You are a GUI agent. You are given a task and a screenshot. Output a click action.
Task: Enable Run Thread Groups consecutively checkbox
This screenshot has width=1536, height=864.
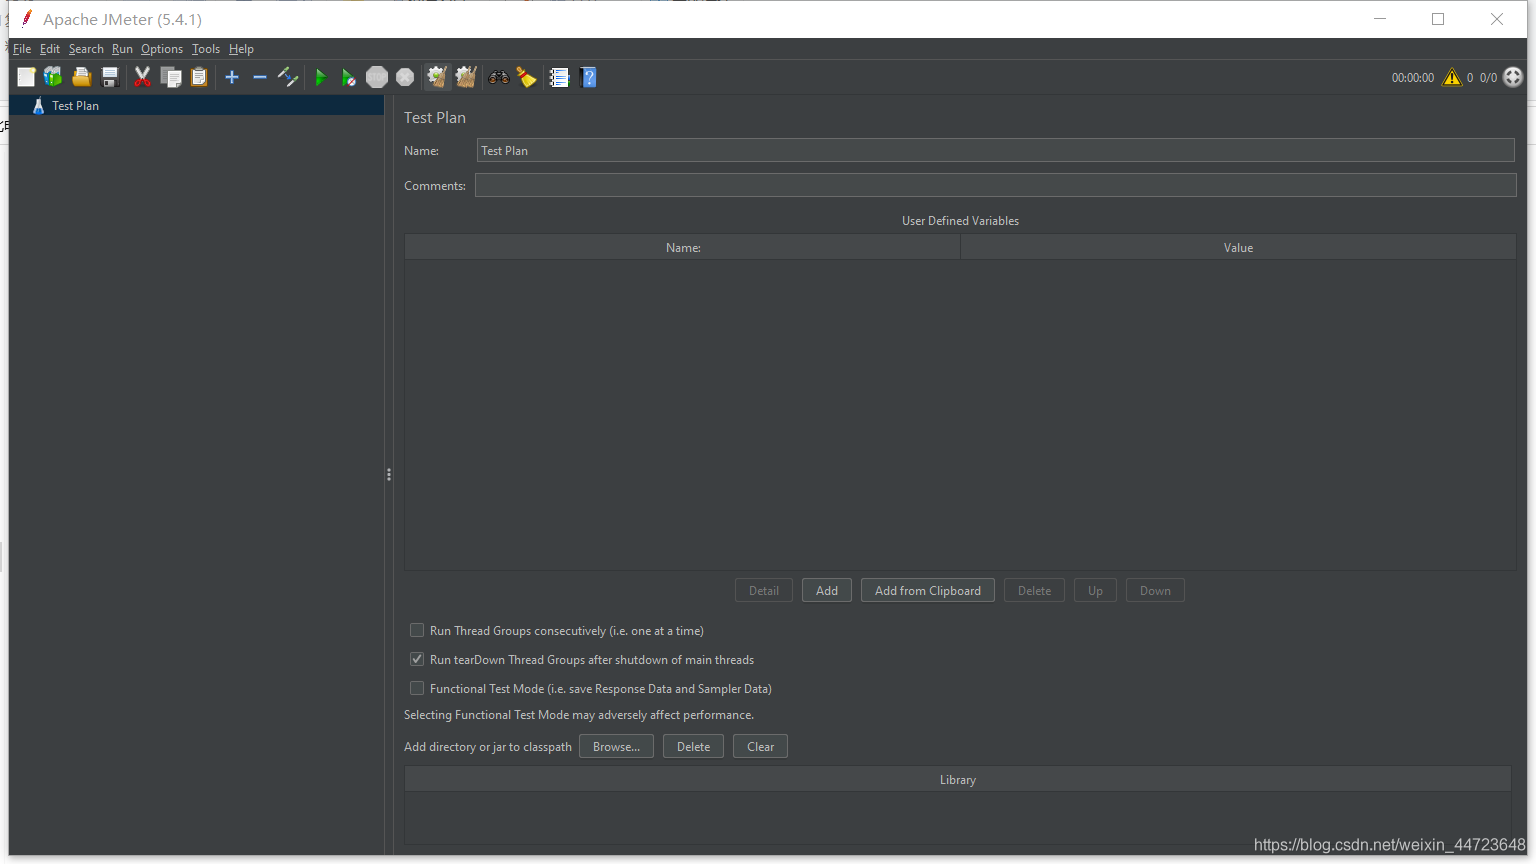[417, 630]
